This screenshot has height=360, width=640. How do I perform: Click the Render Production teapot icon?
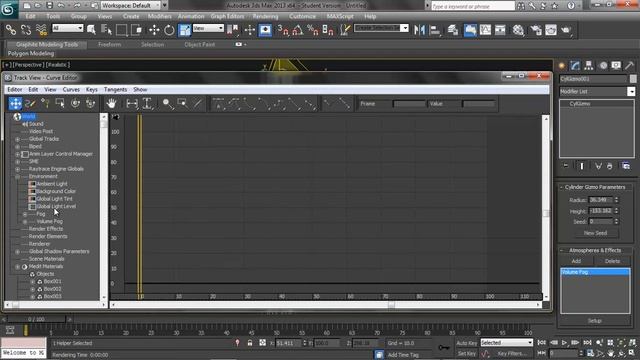tap(566, 30)
